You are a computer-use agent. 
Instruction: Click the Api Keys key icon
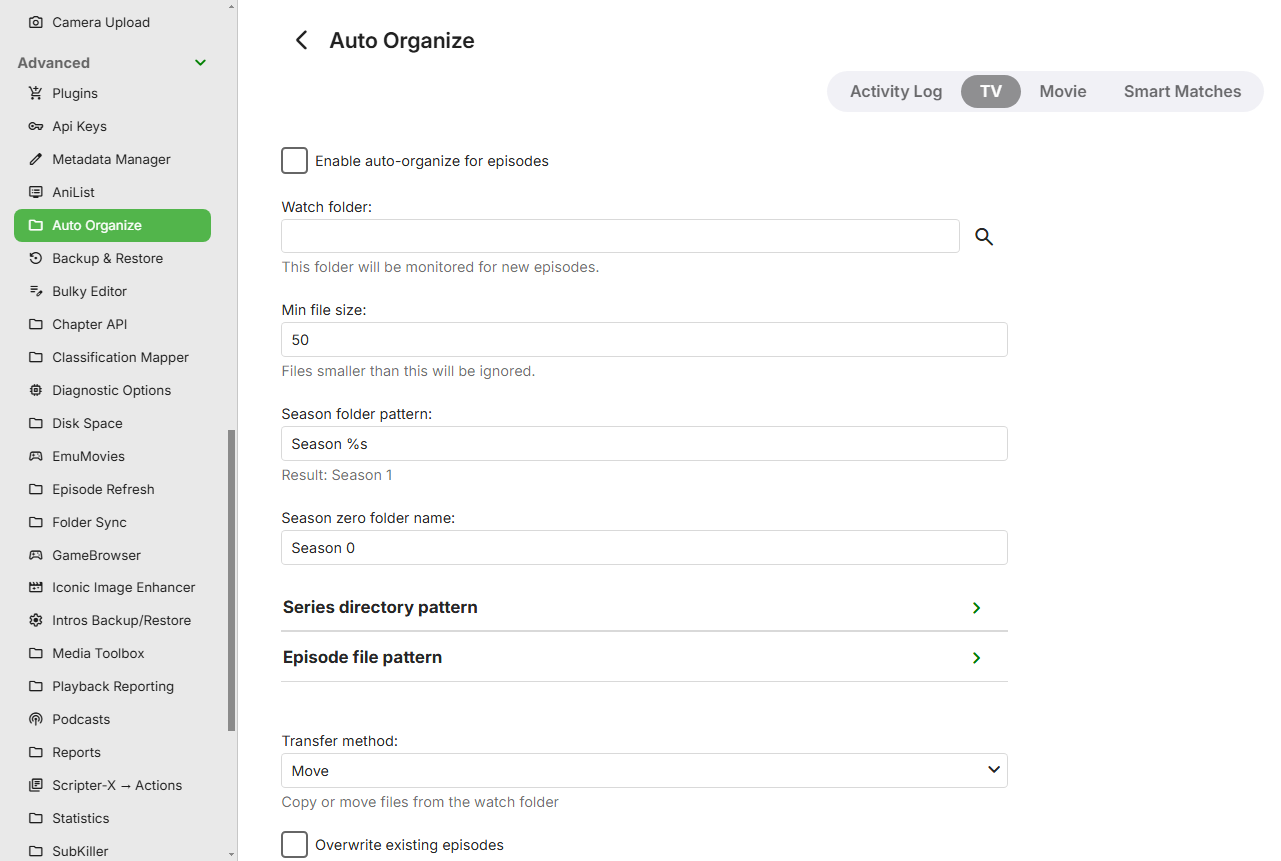[36, 126]
